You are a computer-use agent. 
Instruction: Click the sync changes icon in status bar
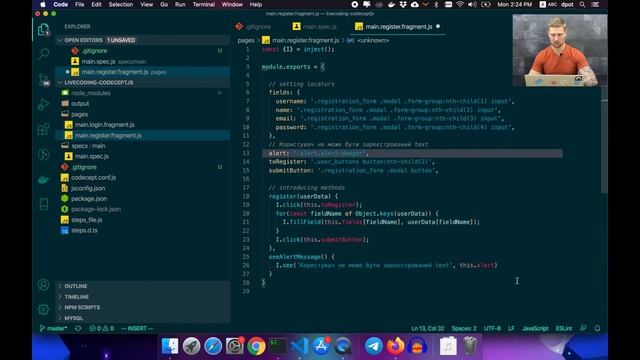[78, 328]
